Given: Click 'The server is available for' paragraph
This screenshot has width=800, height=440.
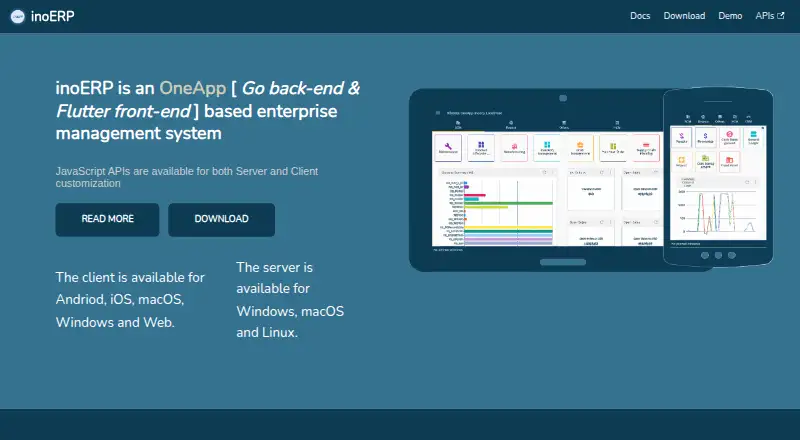Looking at the screenshot, I should (x=290, y=300).
